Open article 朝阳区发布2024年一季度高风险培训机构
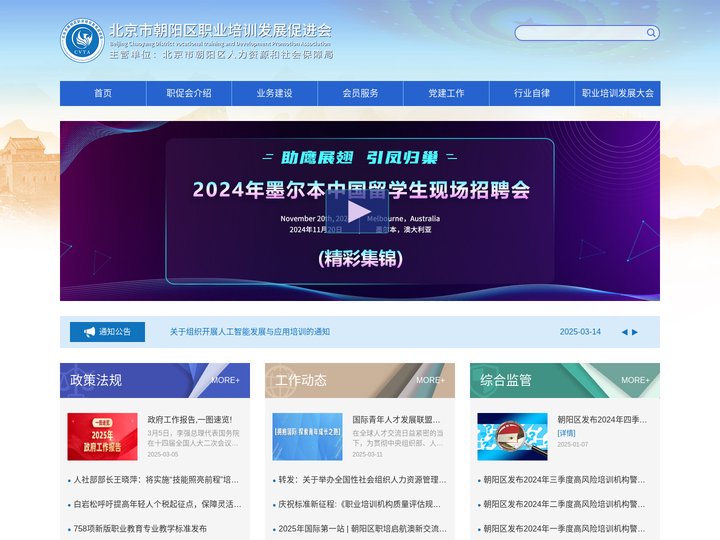Image resolution: width=720 pixels, height=540 pixels. tap(564, 529)
